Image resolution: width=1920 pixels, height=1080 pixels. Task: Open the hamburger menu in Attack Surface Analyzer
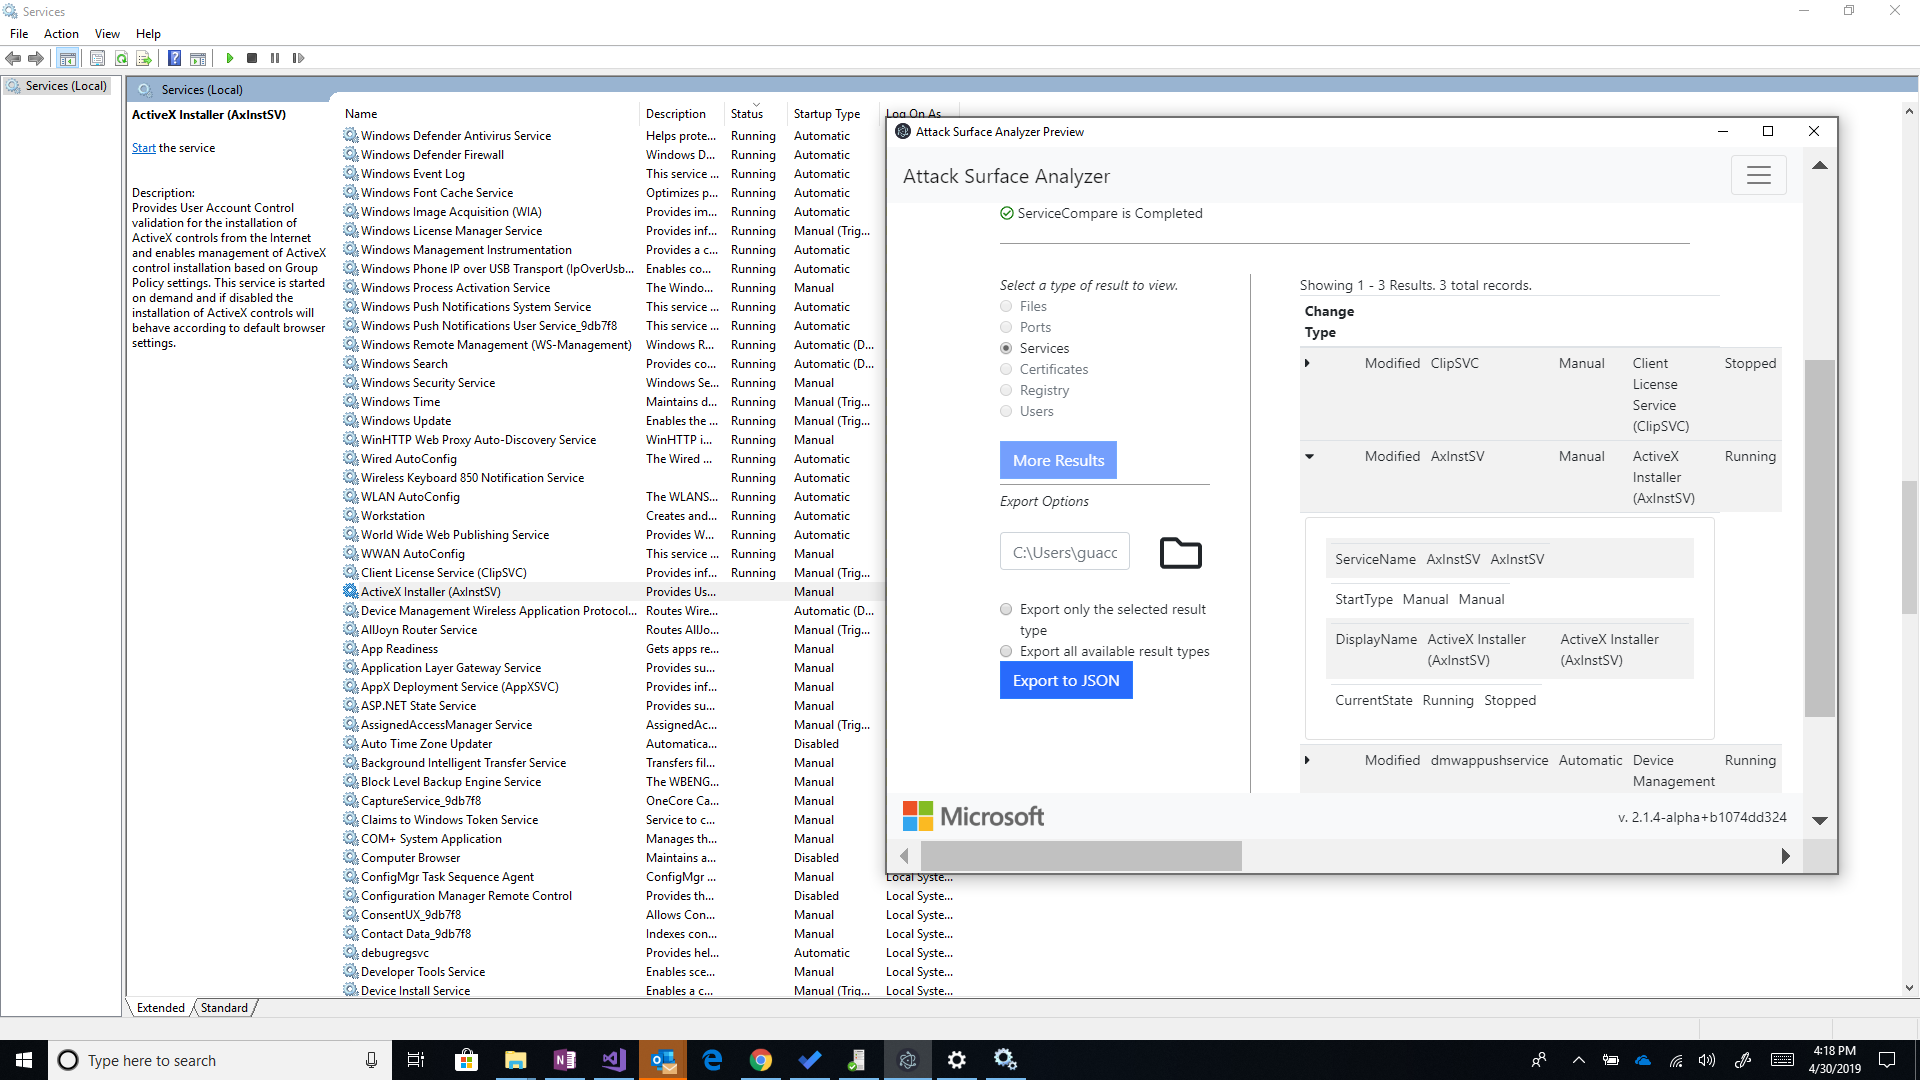pyautogui.click(x=1759, y=175)
